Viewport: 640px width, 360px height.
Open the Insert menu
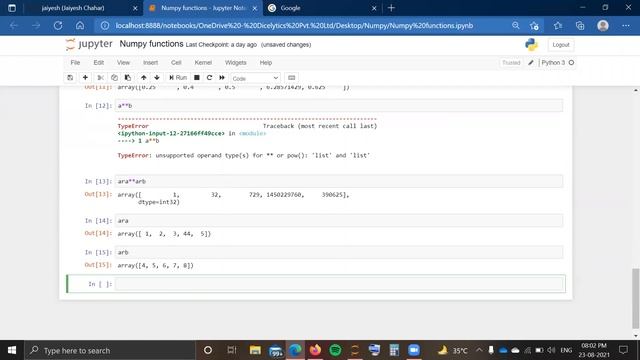pos(150,62)
